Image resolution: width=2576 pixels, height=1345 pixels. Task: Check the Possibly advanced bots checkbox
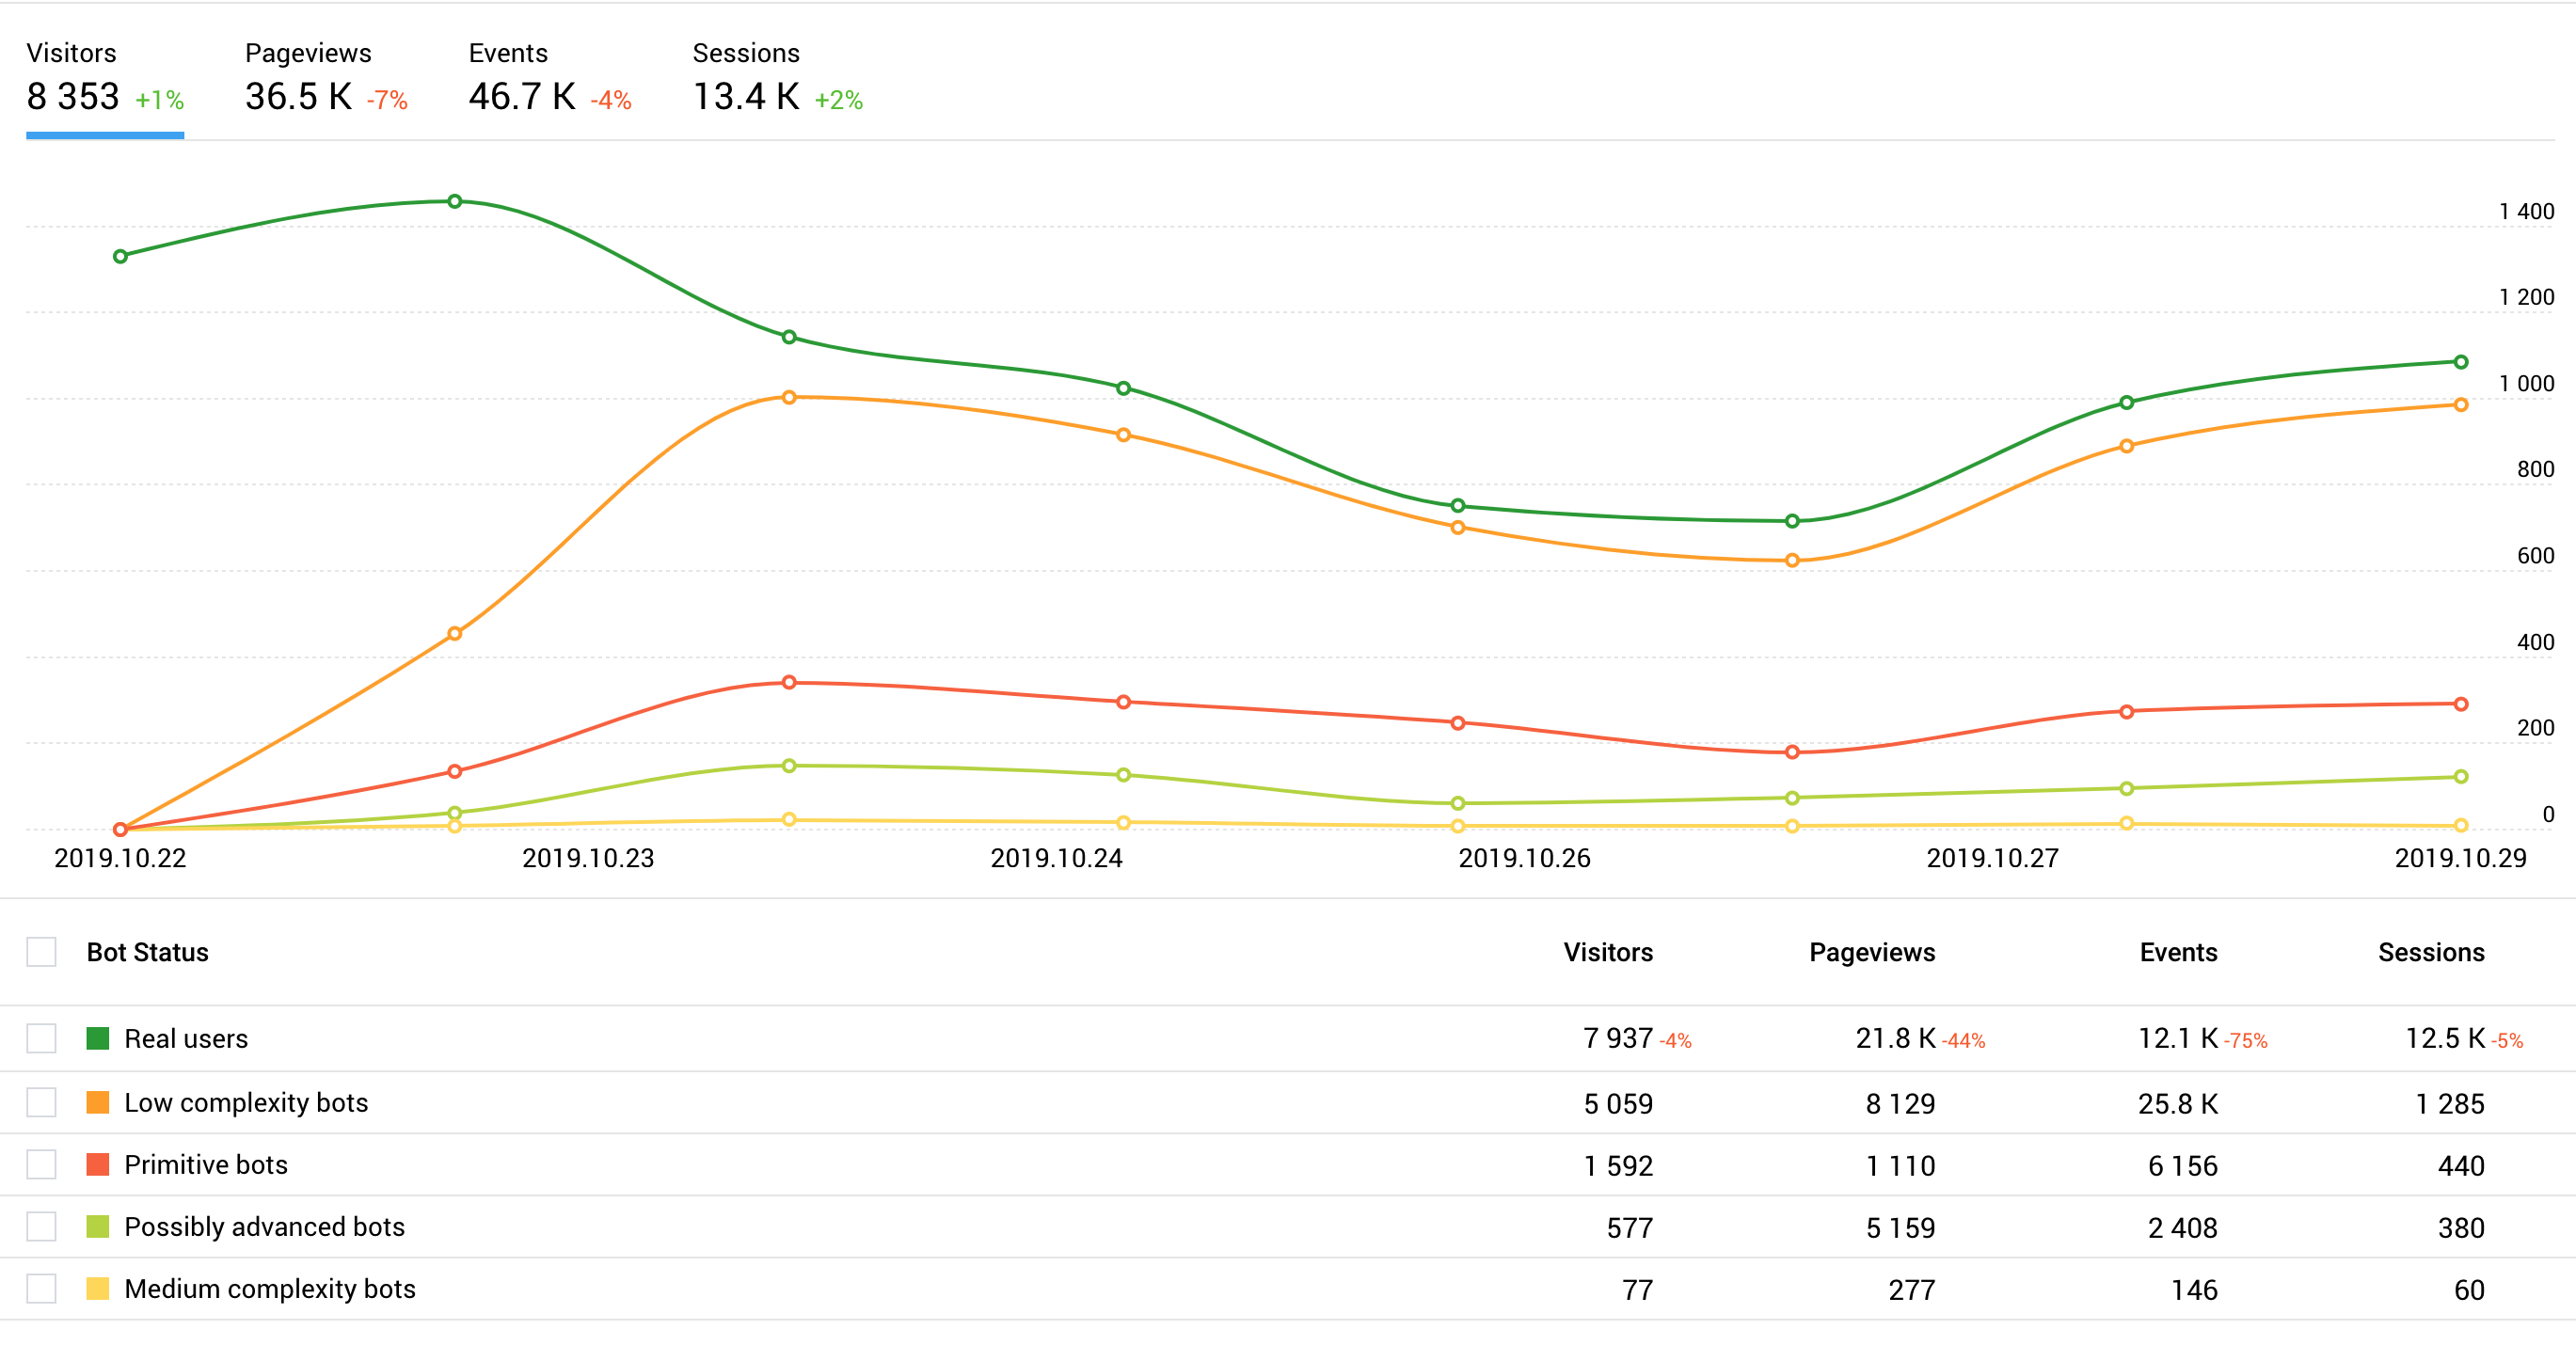[41, 1226]
